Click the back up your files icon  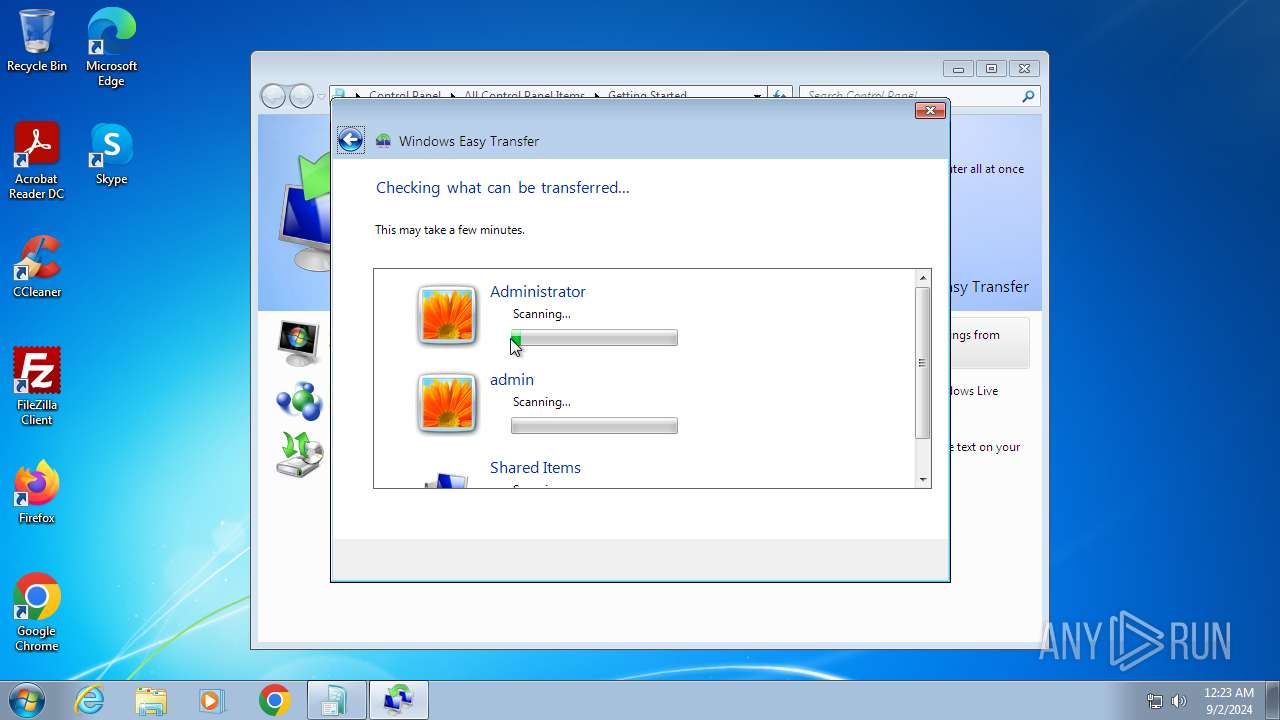[x=299, y=455]
